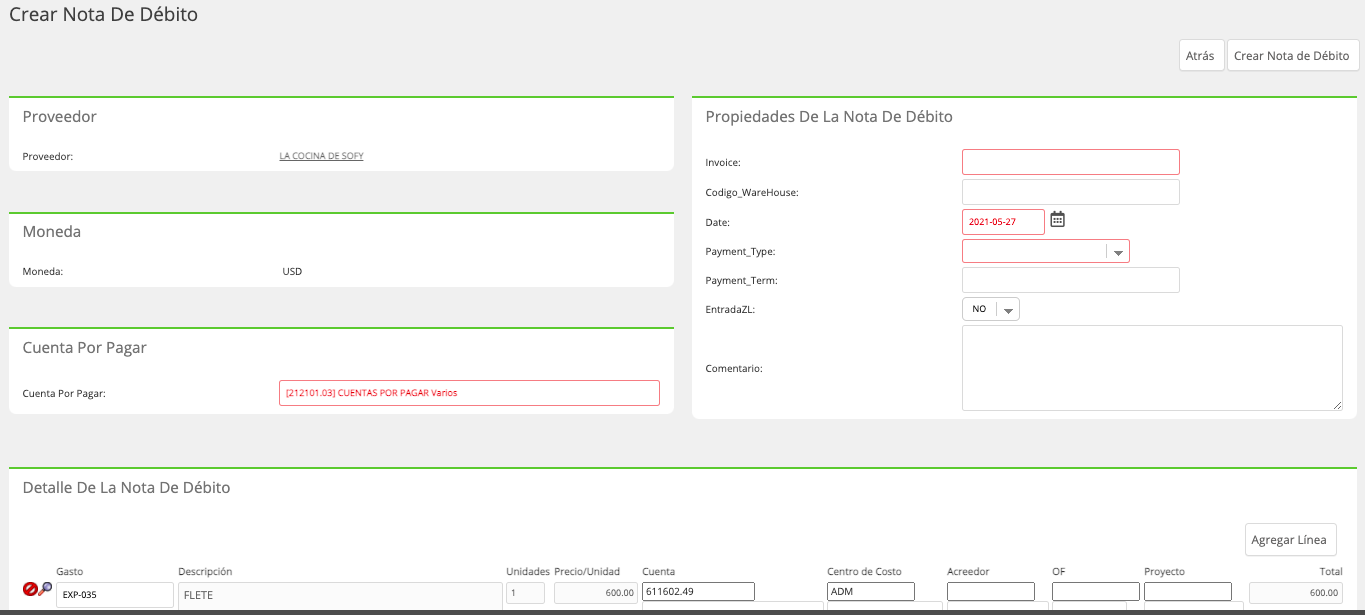1365x615 pixels.
Task: Open the Payment_Type dropdown
Action: [1045, 251]
